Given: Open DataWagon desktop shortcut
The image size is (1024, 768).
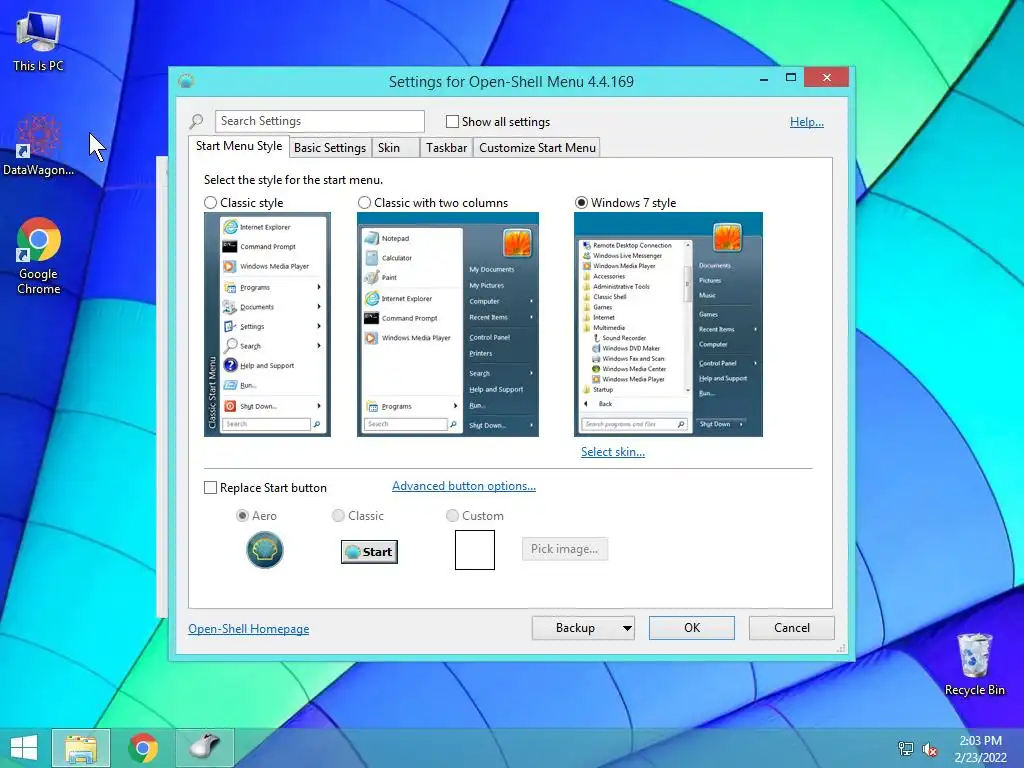Looking at the screenshot, I should (38, 144).
